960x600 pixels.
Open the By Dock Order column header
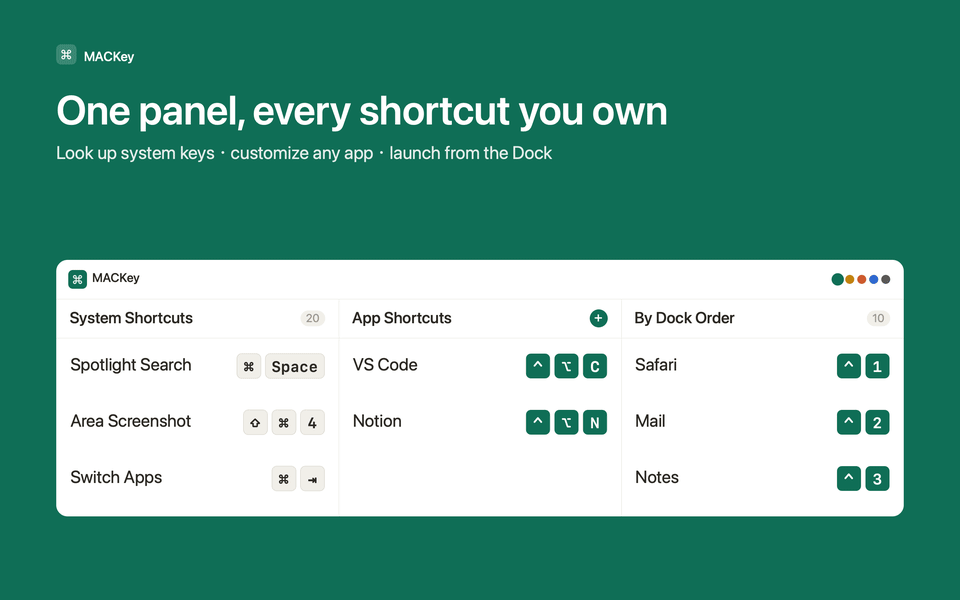[x=684, y=318]
